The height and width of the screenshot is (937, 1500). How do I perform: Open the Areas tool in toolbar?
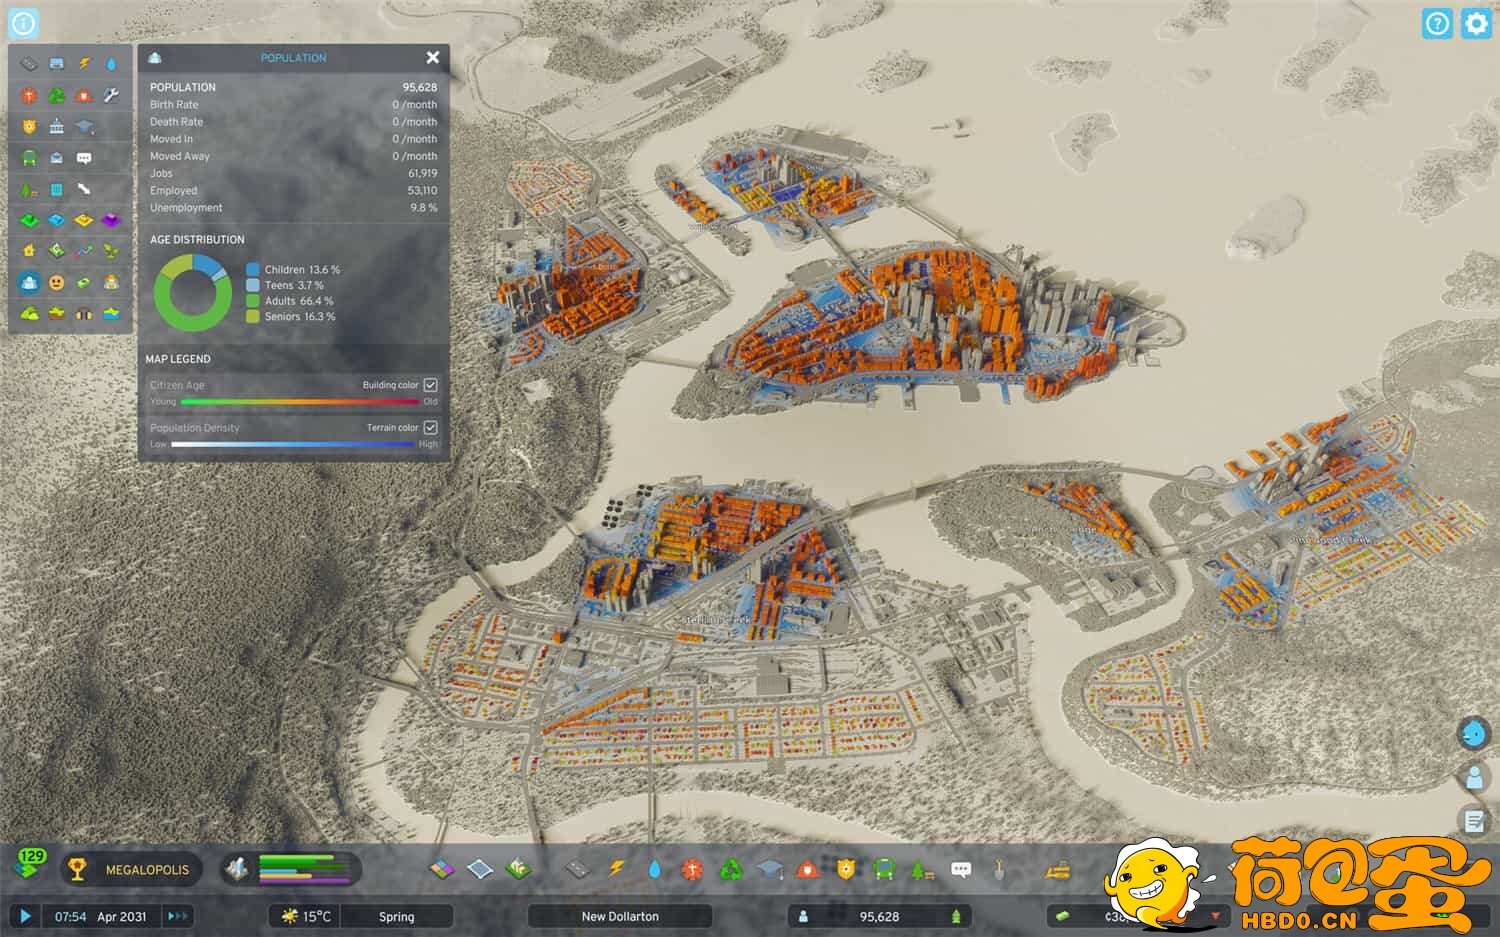pos(480,869)
